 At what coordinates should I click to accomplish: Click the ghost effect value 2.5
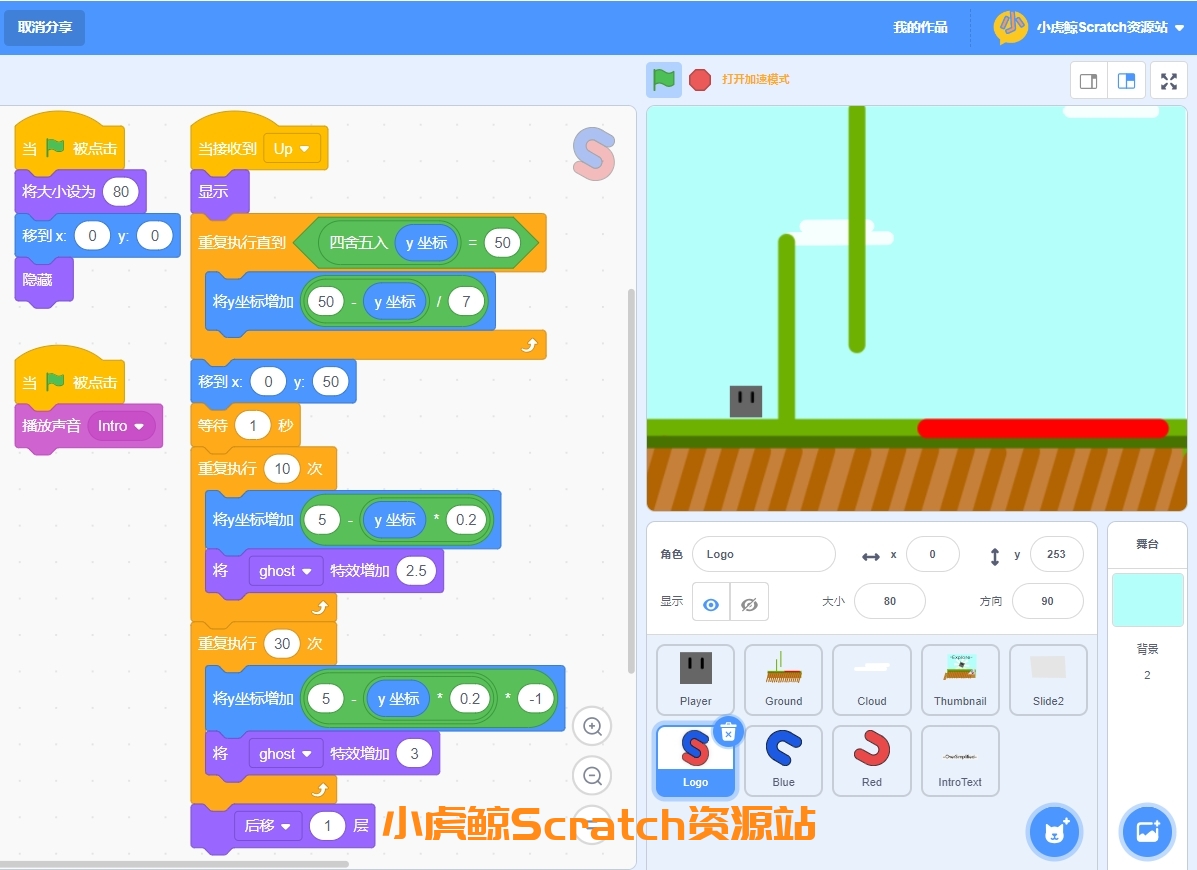coord(416,571)
